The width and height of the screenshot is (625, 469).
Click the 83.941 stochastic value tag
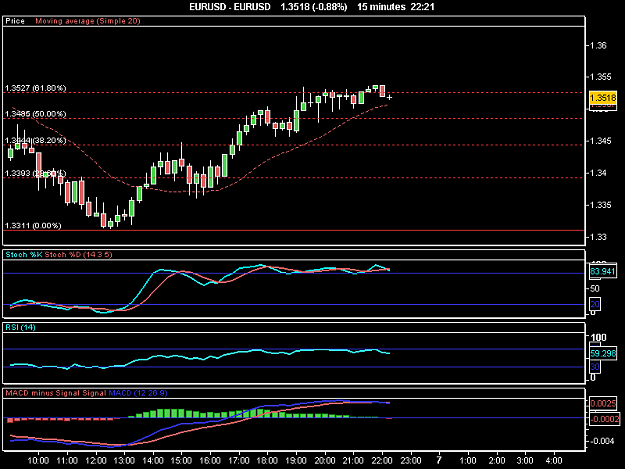click(x=603, y=271)
